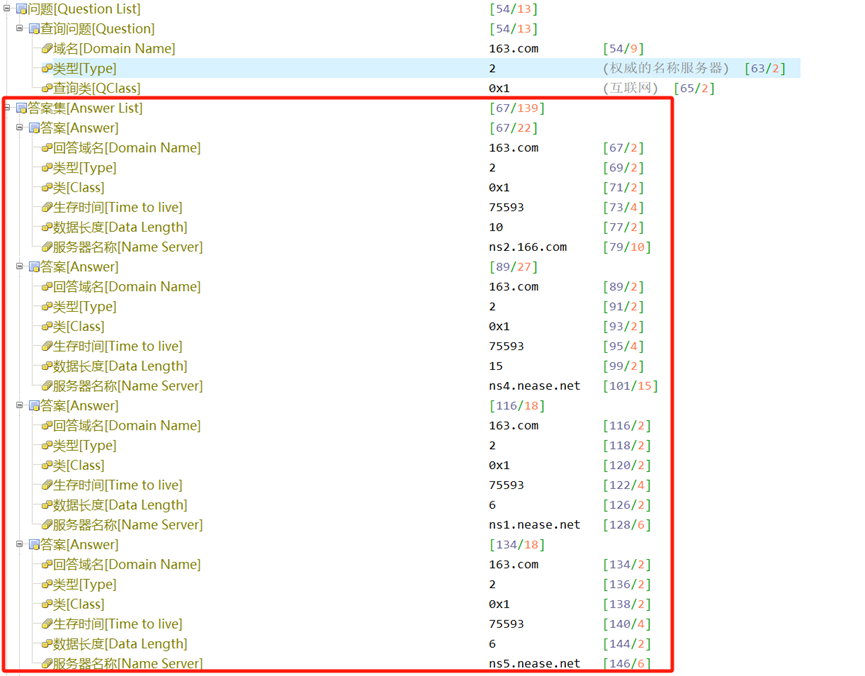The width and height of the screenshot is (865, 676).
Task: Click the Time to live icon at offset 140/4
Action: pyautogui.click(x=47, y=624)
